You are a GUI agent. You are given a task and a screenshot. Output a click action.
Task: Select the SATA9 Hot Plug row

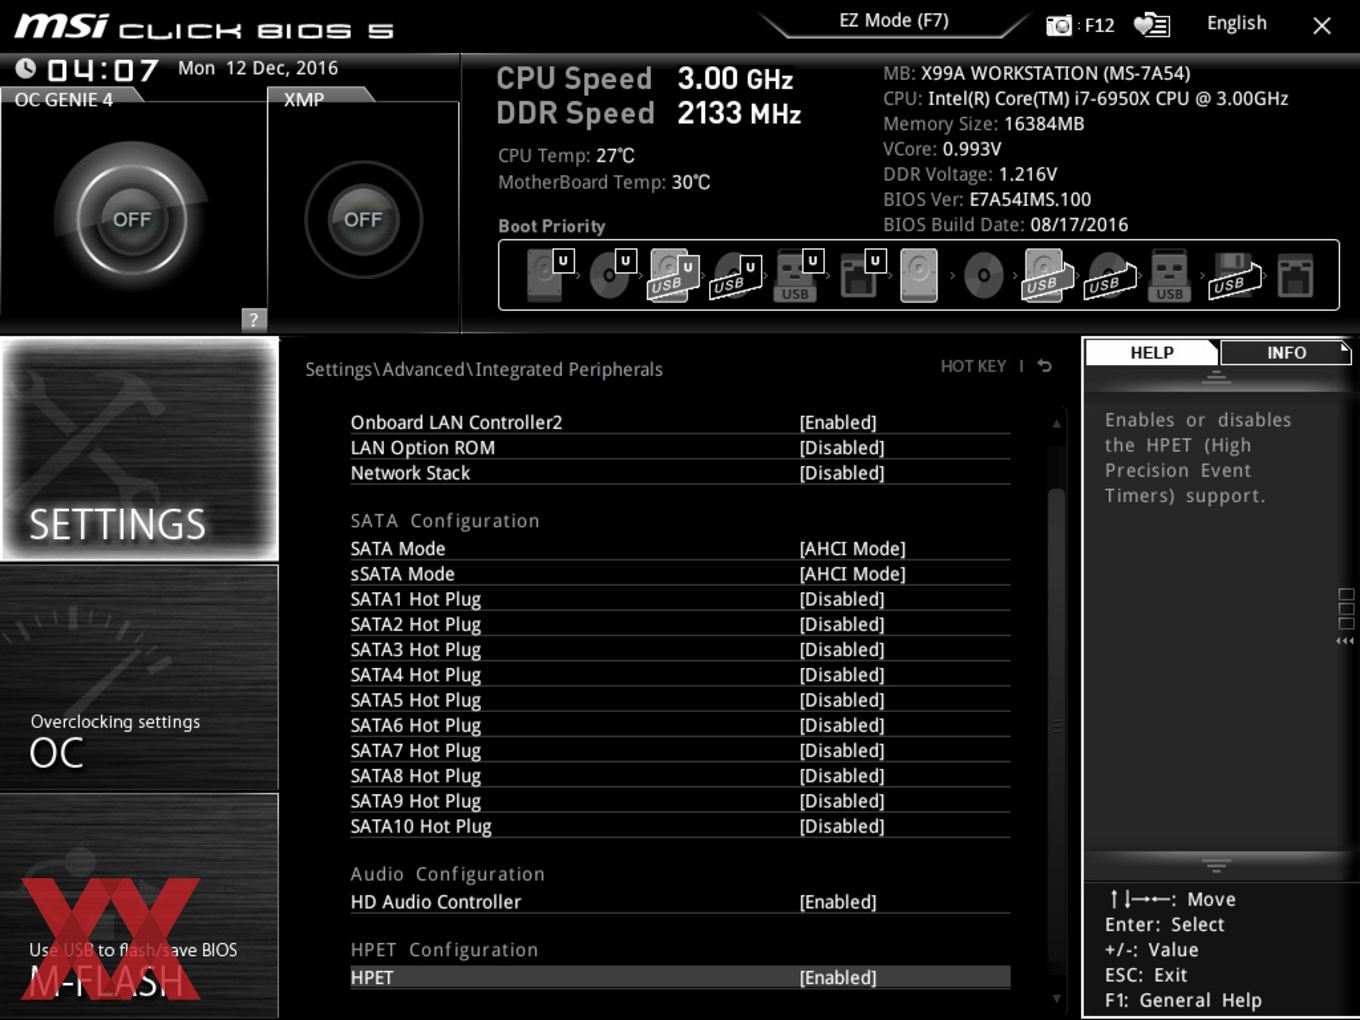[x=680, y=801]
